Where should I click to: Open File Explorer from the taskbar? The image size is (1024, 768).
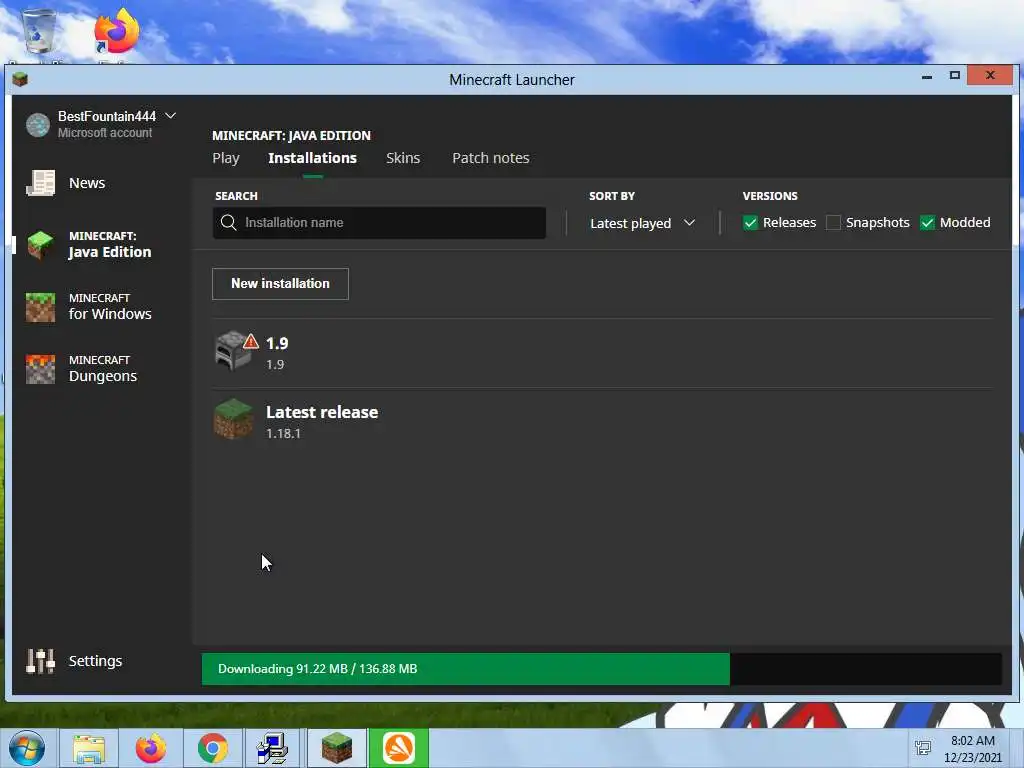(x=89, y=748)
